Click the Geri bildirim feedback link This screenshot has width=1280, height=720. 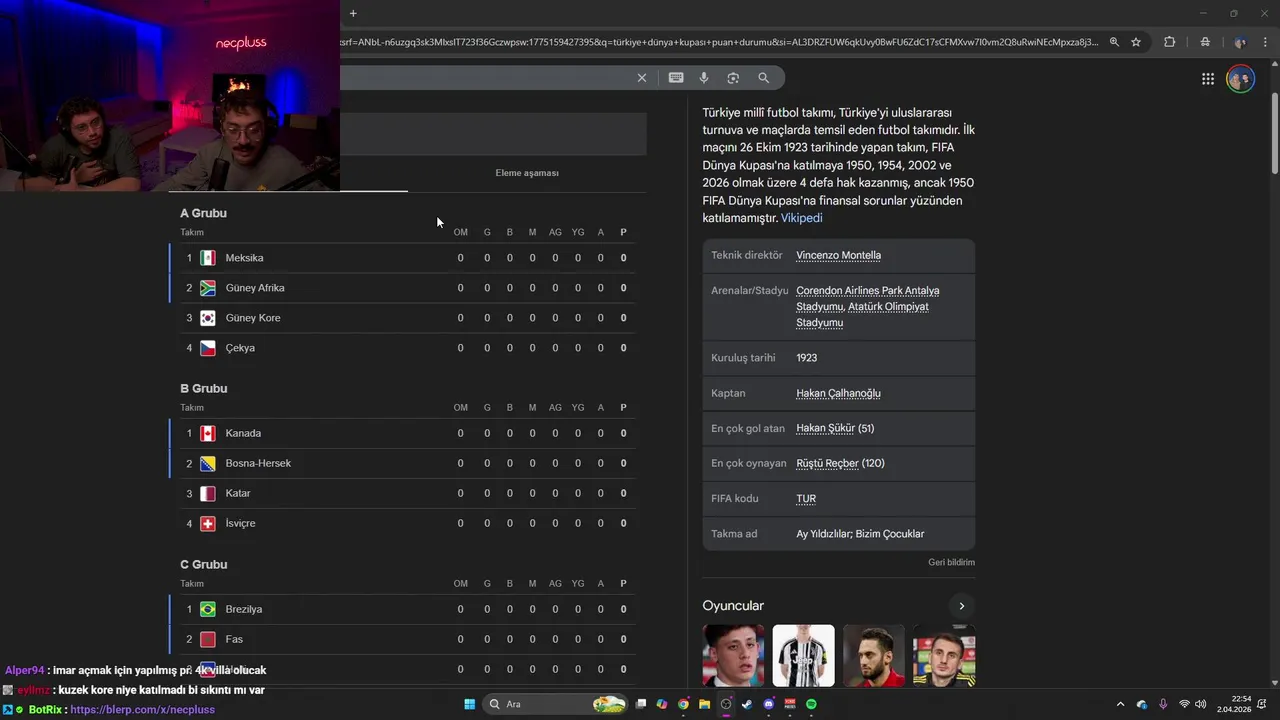(951, 562)
